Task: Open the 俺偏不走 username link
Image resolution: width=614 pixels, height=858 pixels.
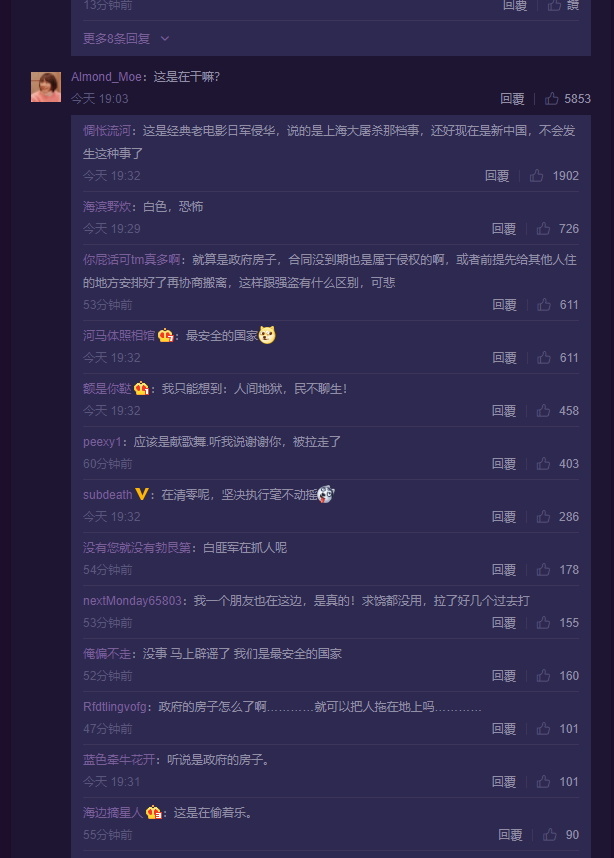Action: 107,654
